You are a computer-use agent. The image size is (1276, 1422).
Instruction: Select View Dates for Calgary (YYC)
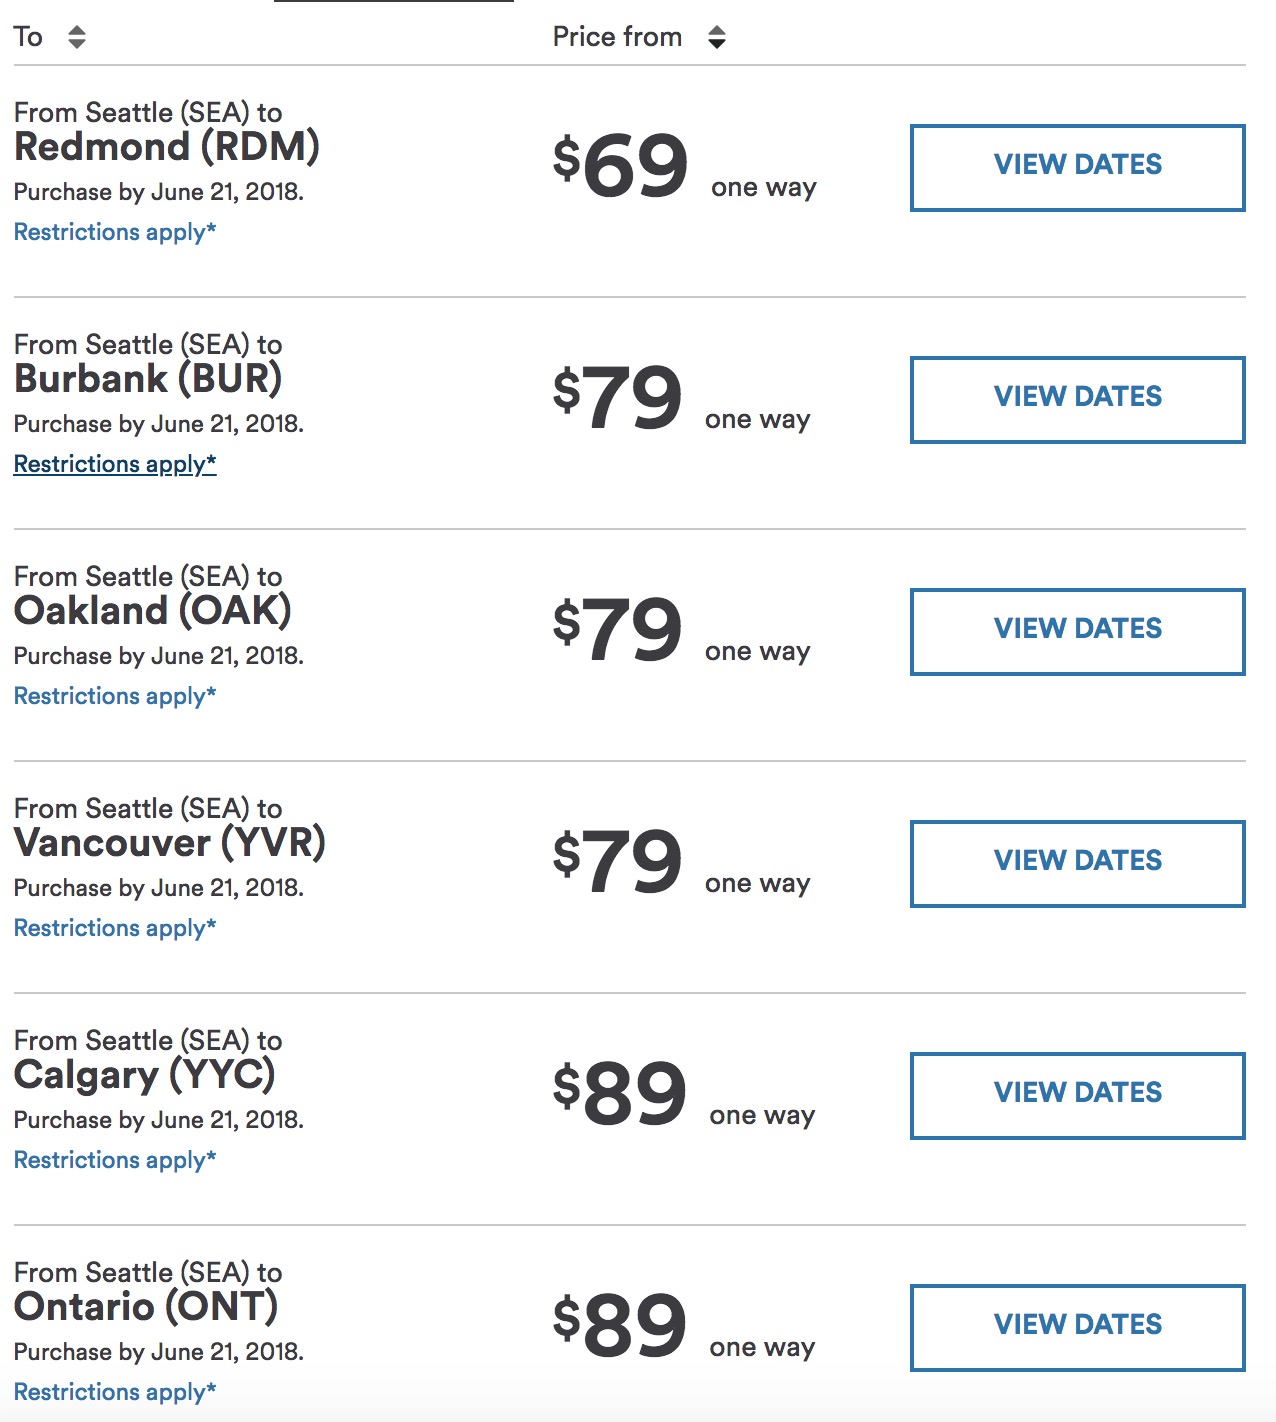1077,1095
